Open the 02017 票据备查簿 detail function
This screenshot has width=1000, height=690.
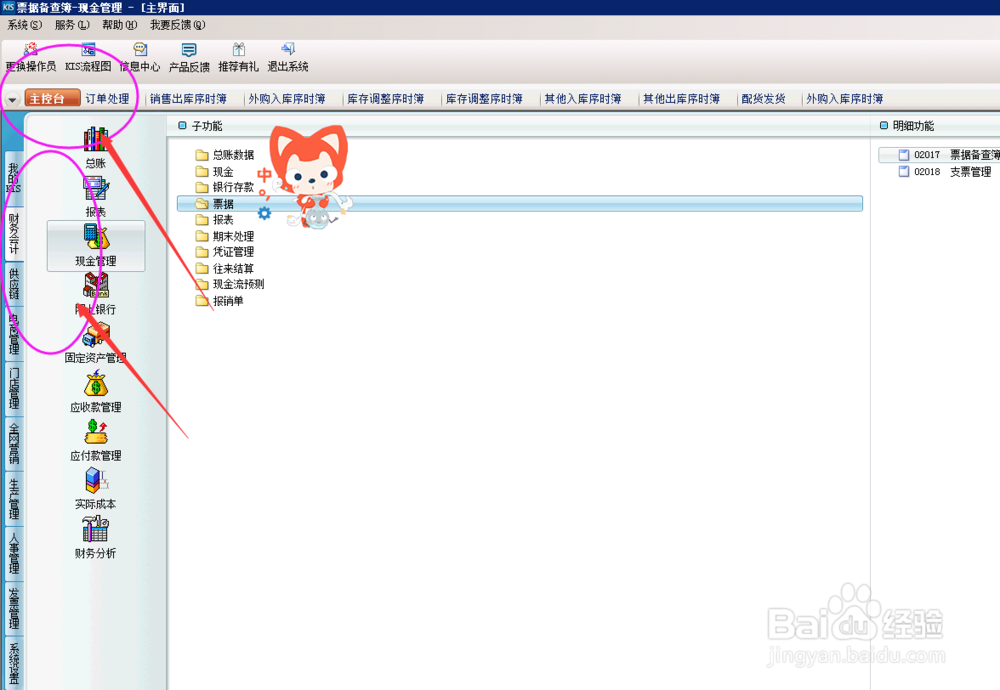[x=939, y=155]
